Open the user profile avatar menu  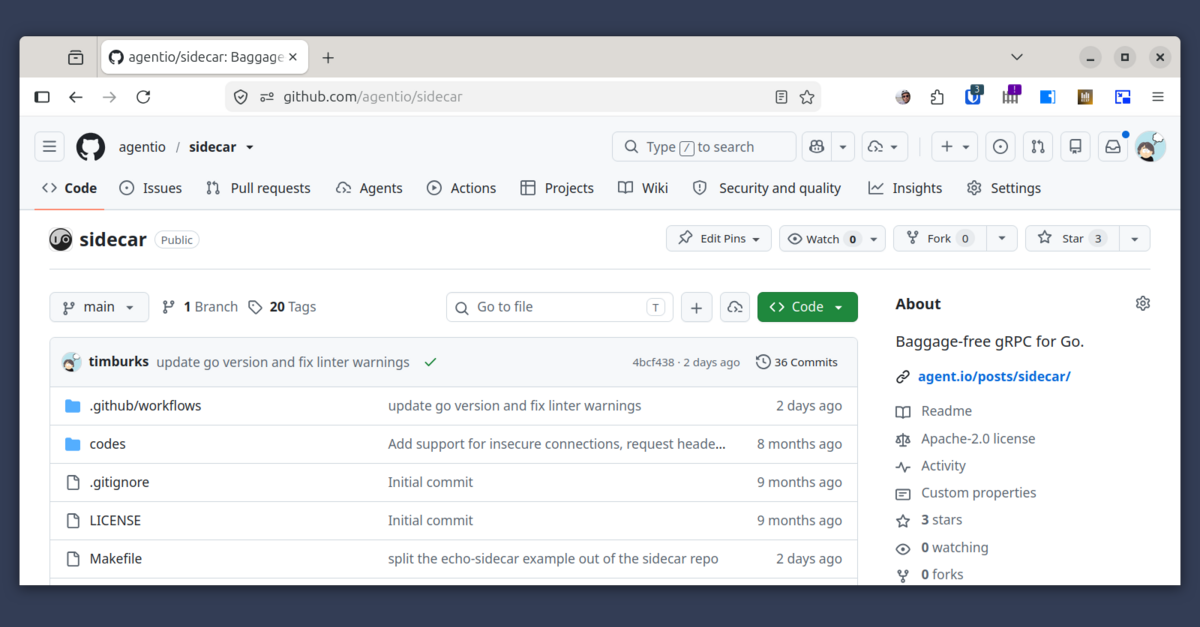point(1150,147)
